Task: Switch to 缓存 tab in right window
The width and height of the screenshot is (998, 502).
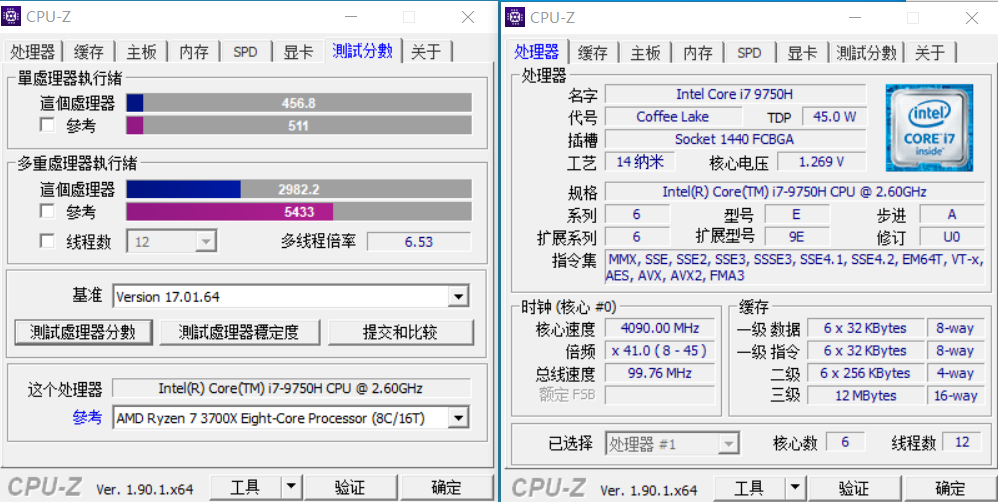Action: tap(593, 52)
